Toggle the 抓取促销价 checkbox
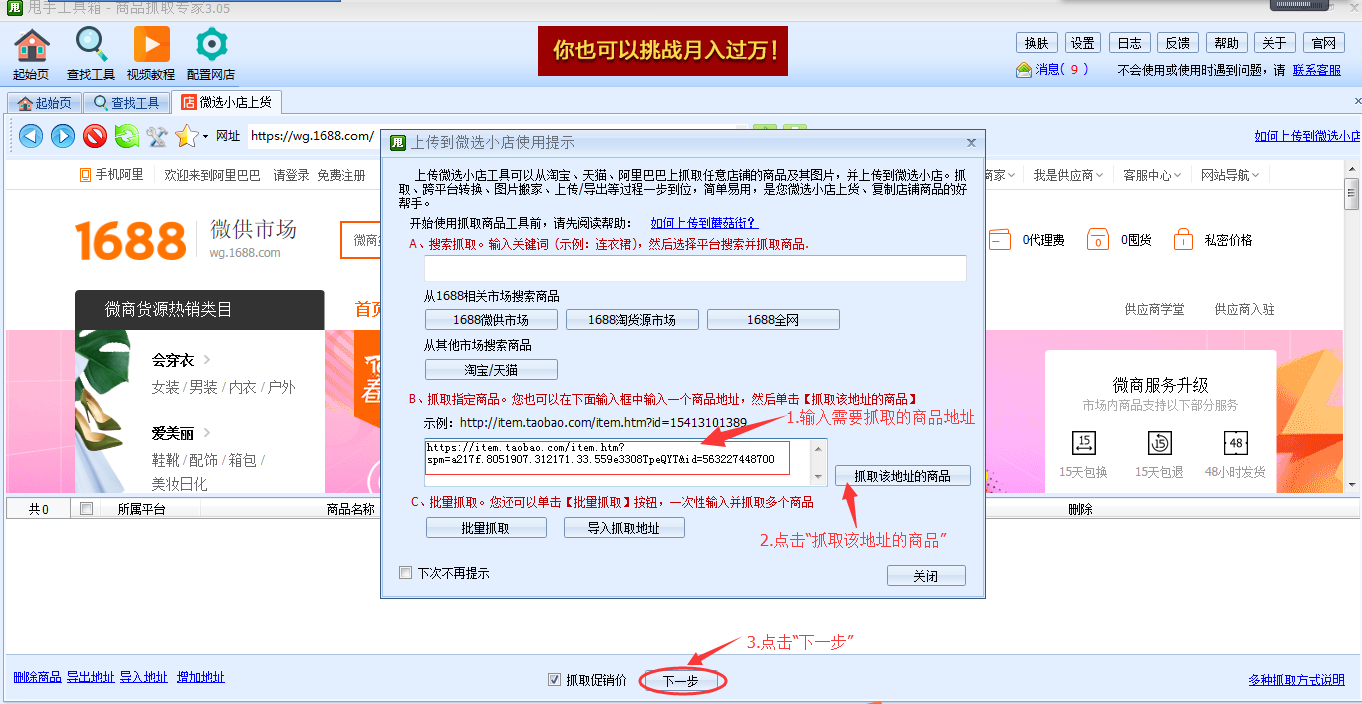Image resolution: width=1362 pixels, height=704 pixels. [554, 680]
